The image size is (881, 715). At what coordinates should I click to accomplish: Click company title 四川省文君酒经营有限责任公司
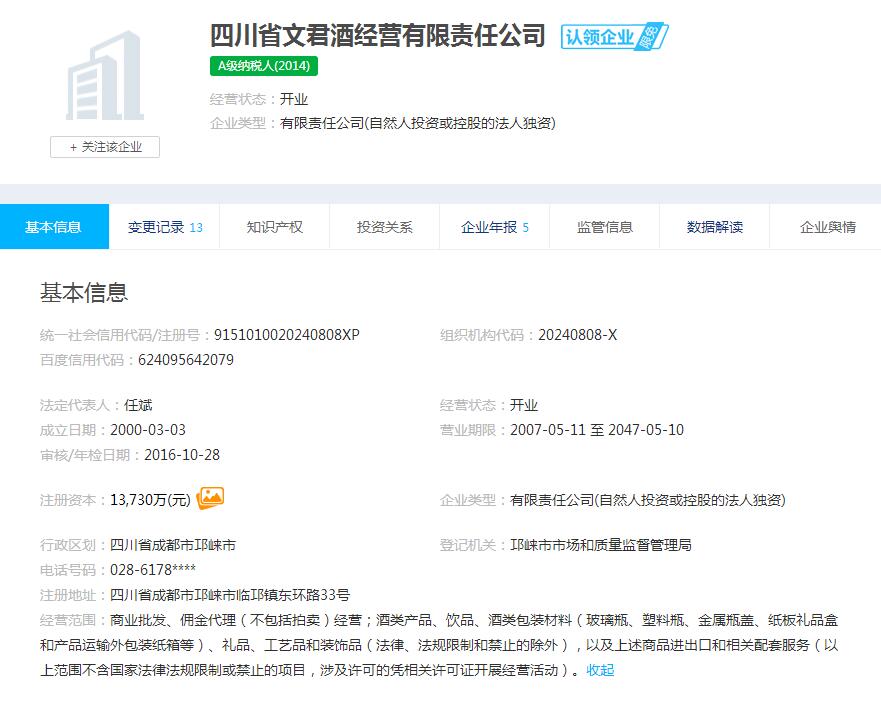click(x=378, y=35)
